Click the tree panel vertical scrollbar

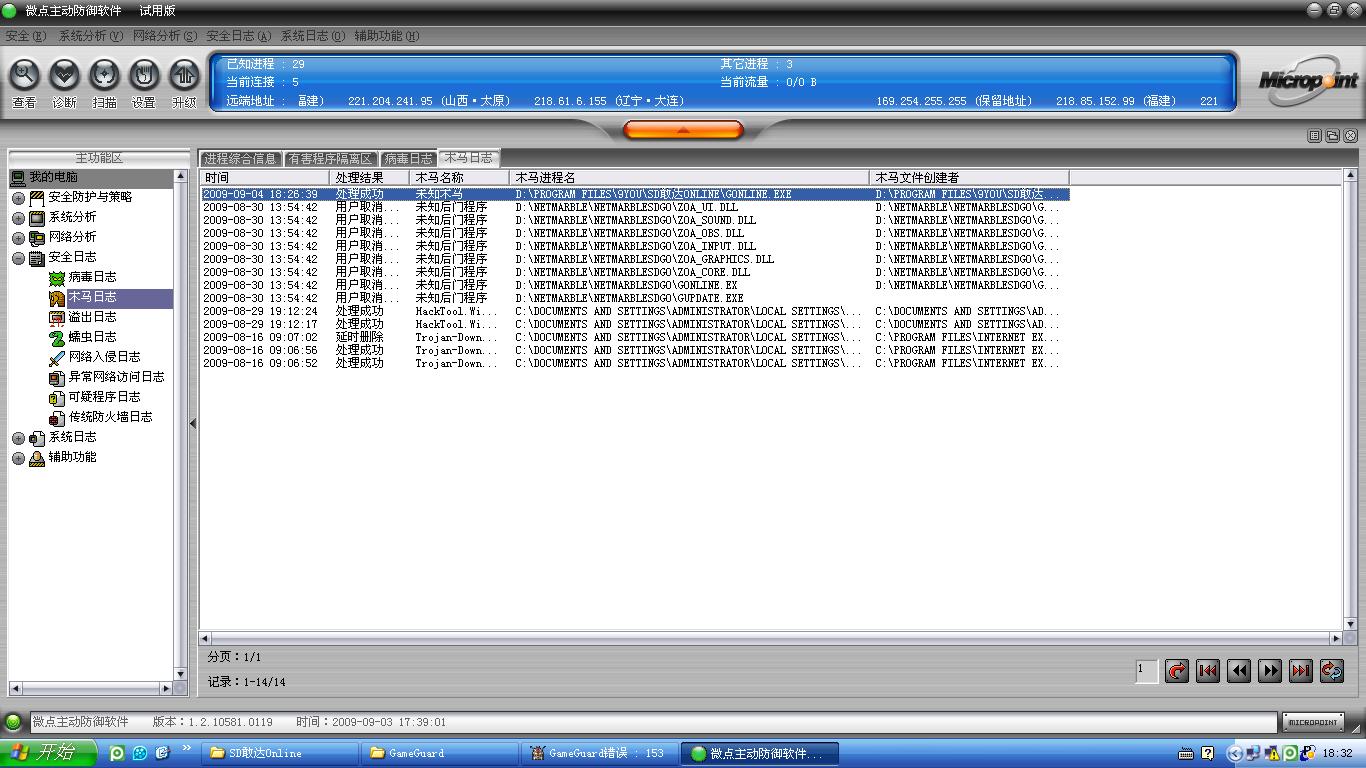pos(181,426)
